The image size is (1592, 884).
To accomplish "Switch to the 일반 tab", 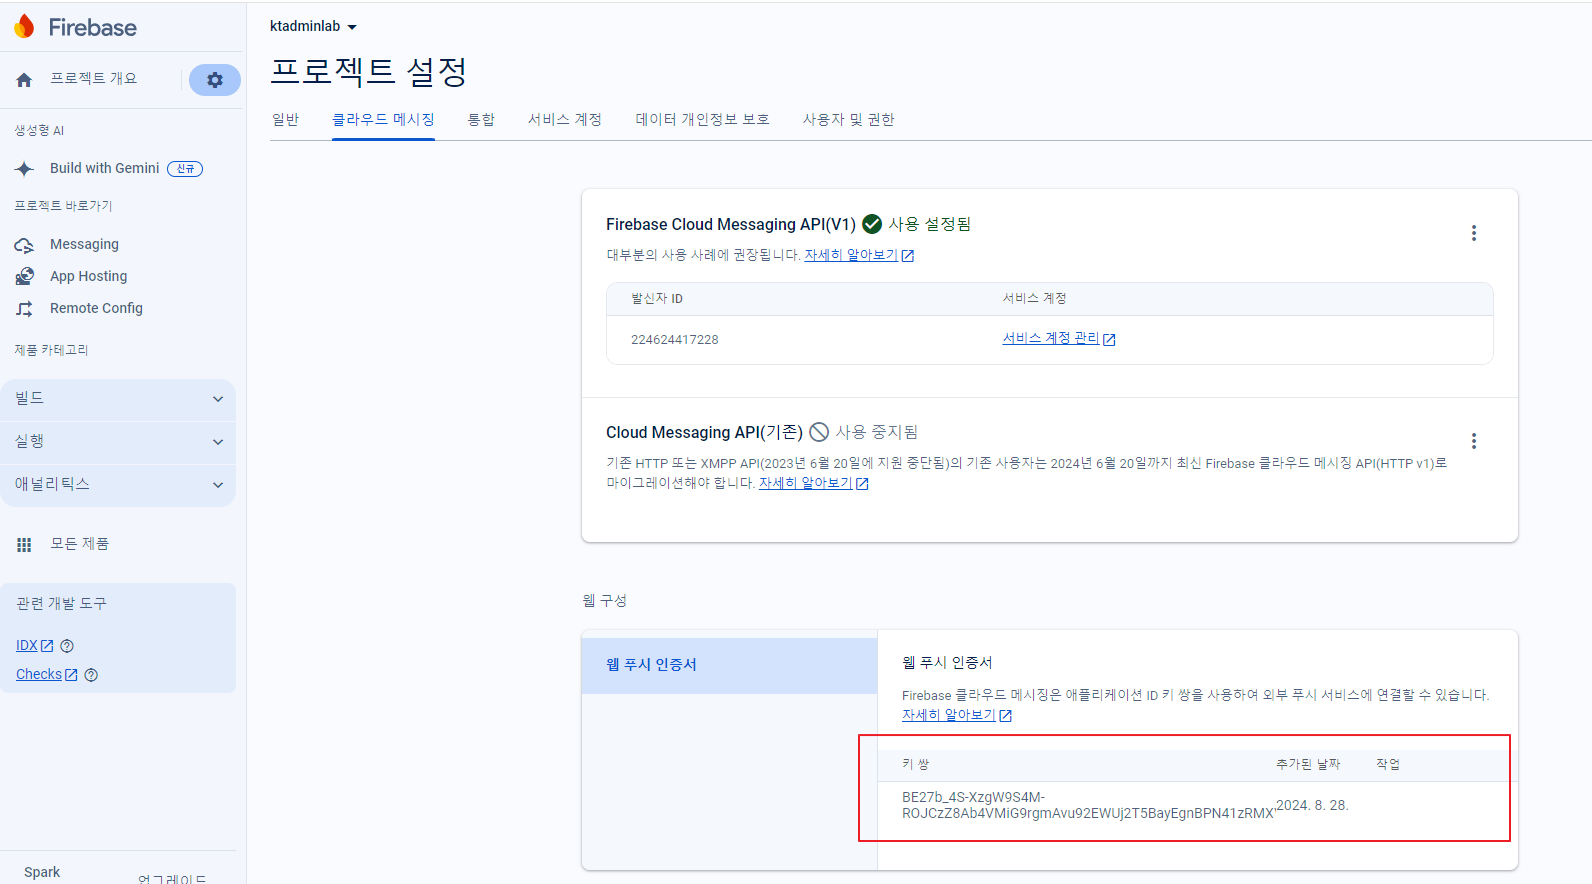I will (x=286, y=120).
